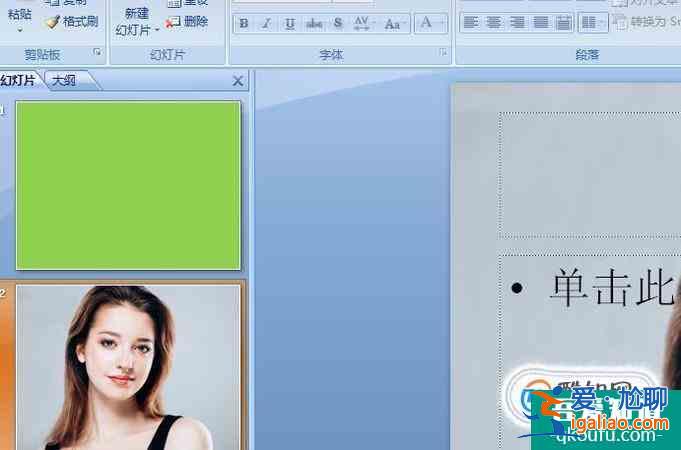Align text right
The width and height of the screenshot is (681, 450).
point(517,23)
